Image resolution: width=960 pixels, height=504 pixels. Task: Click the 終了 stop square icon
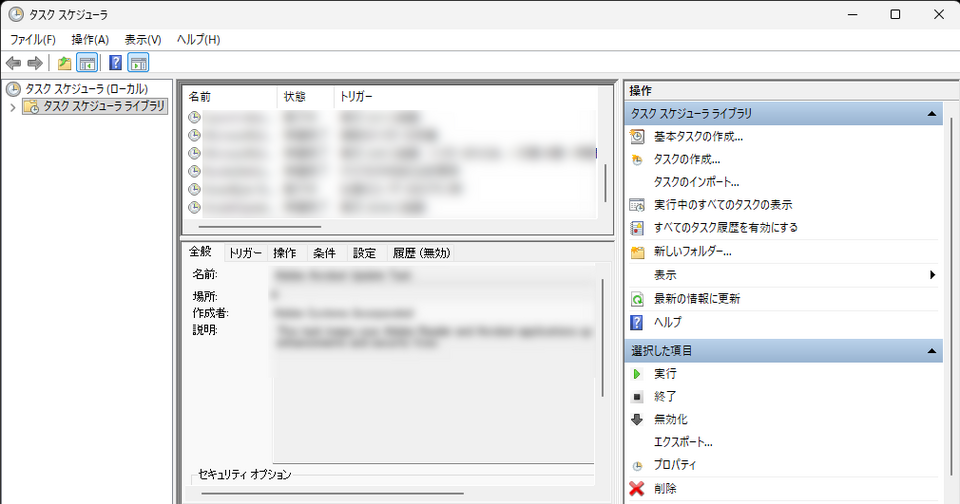tap(637, 397)
